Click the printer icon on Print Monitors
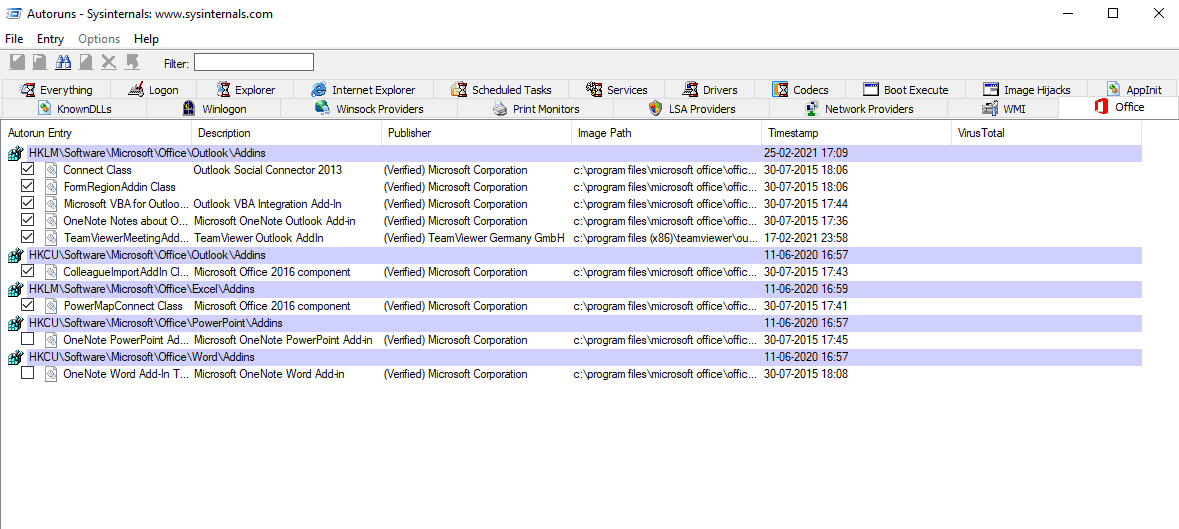The height and width of the screenshot is (529, 1179). 500,109
